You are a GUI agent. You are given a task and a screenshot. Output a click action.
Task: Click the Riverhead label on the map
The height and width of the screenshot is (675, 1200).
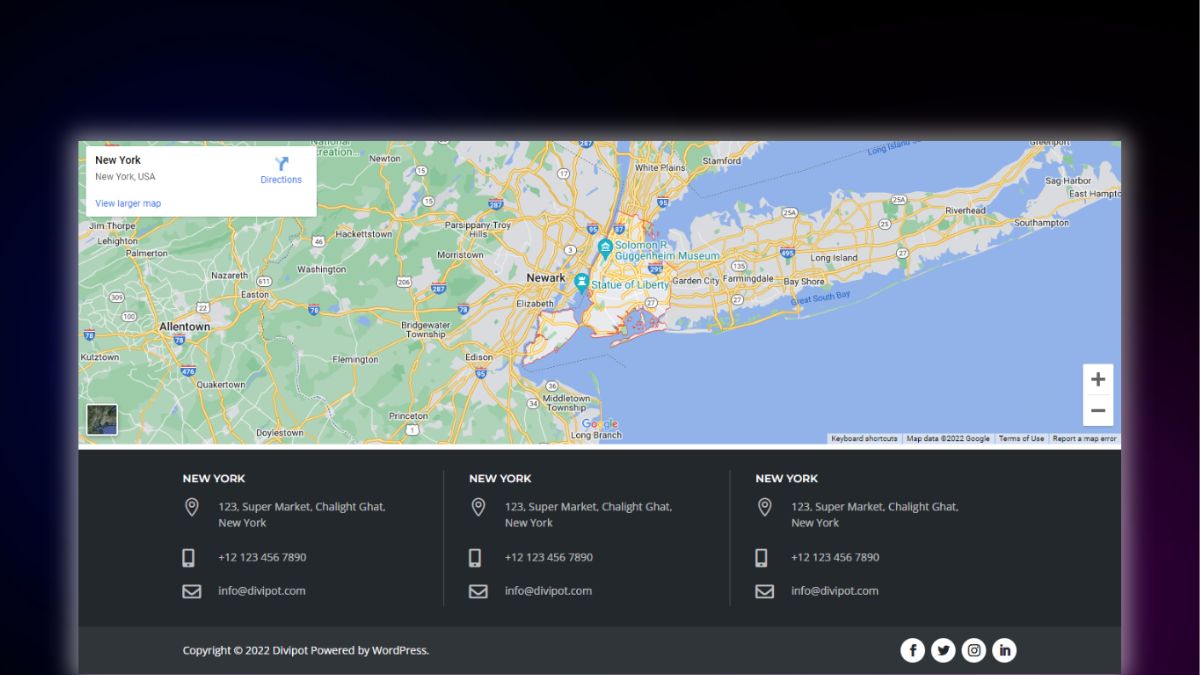965,211
